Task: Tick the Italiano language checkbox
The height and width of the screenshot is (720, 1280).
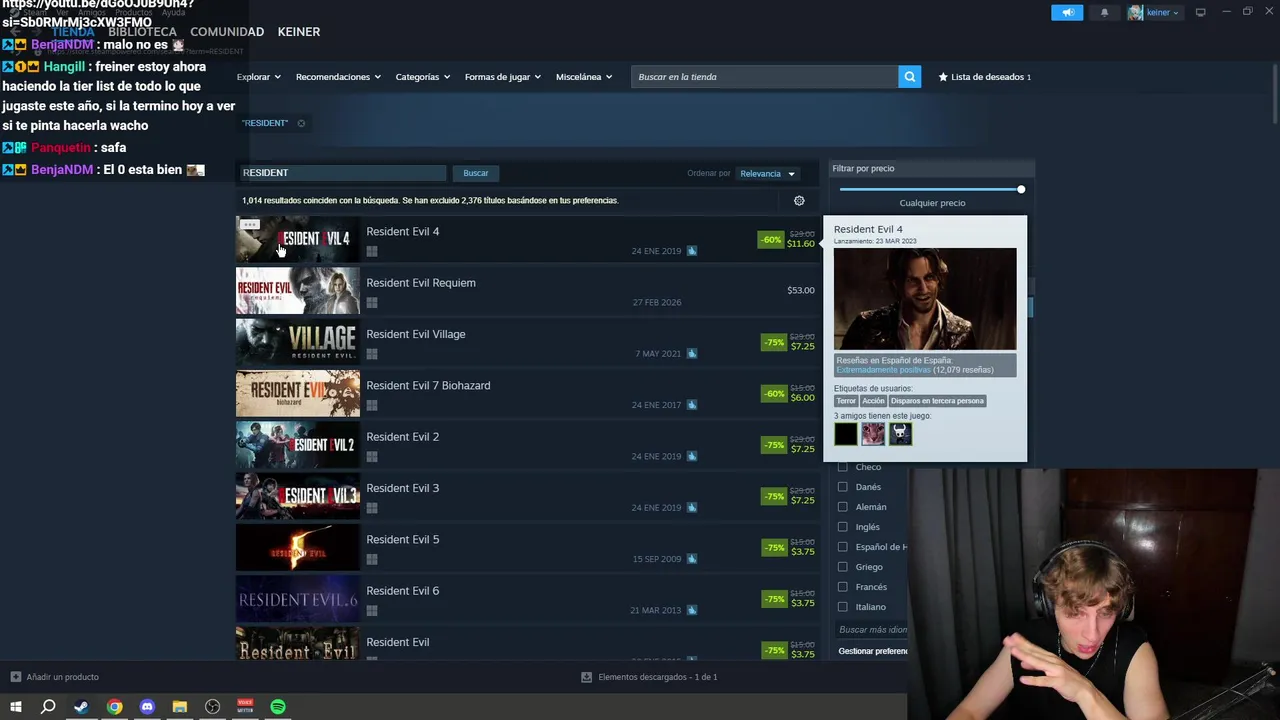Action: click(842, 607)
